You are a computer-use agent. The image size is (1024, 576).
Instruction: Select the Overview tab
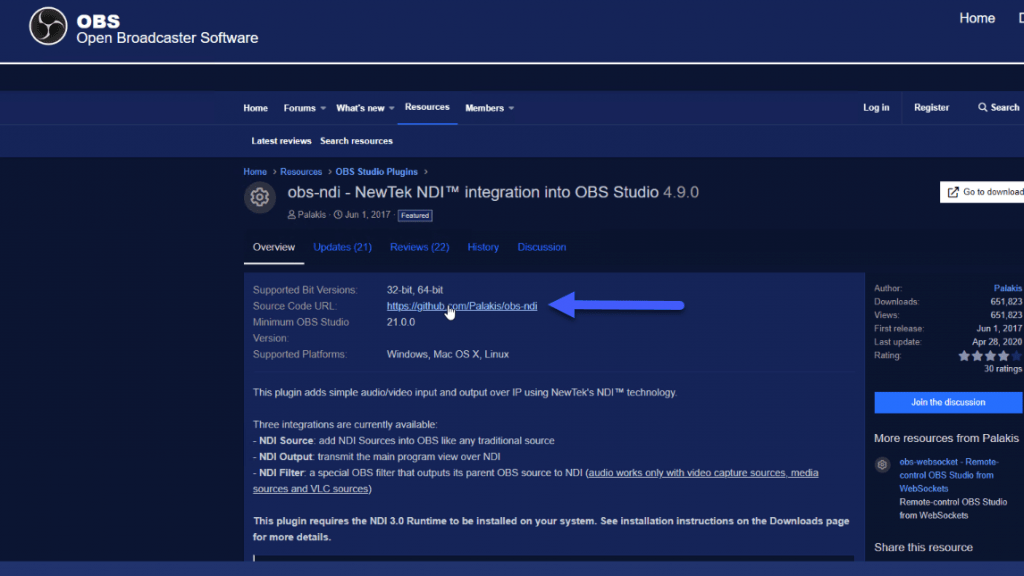pyautogui.click(x=274, y=248)
